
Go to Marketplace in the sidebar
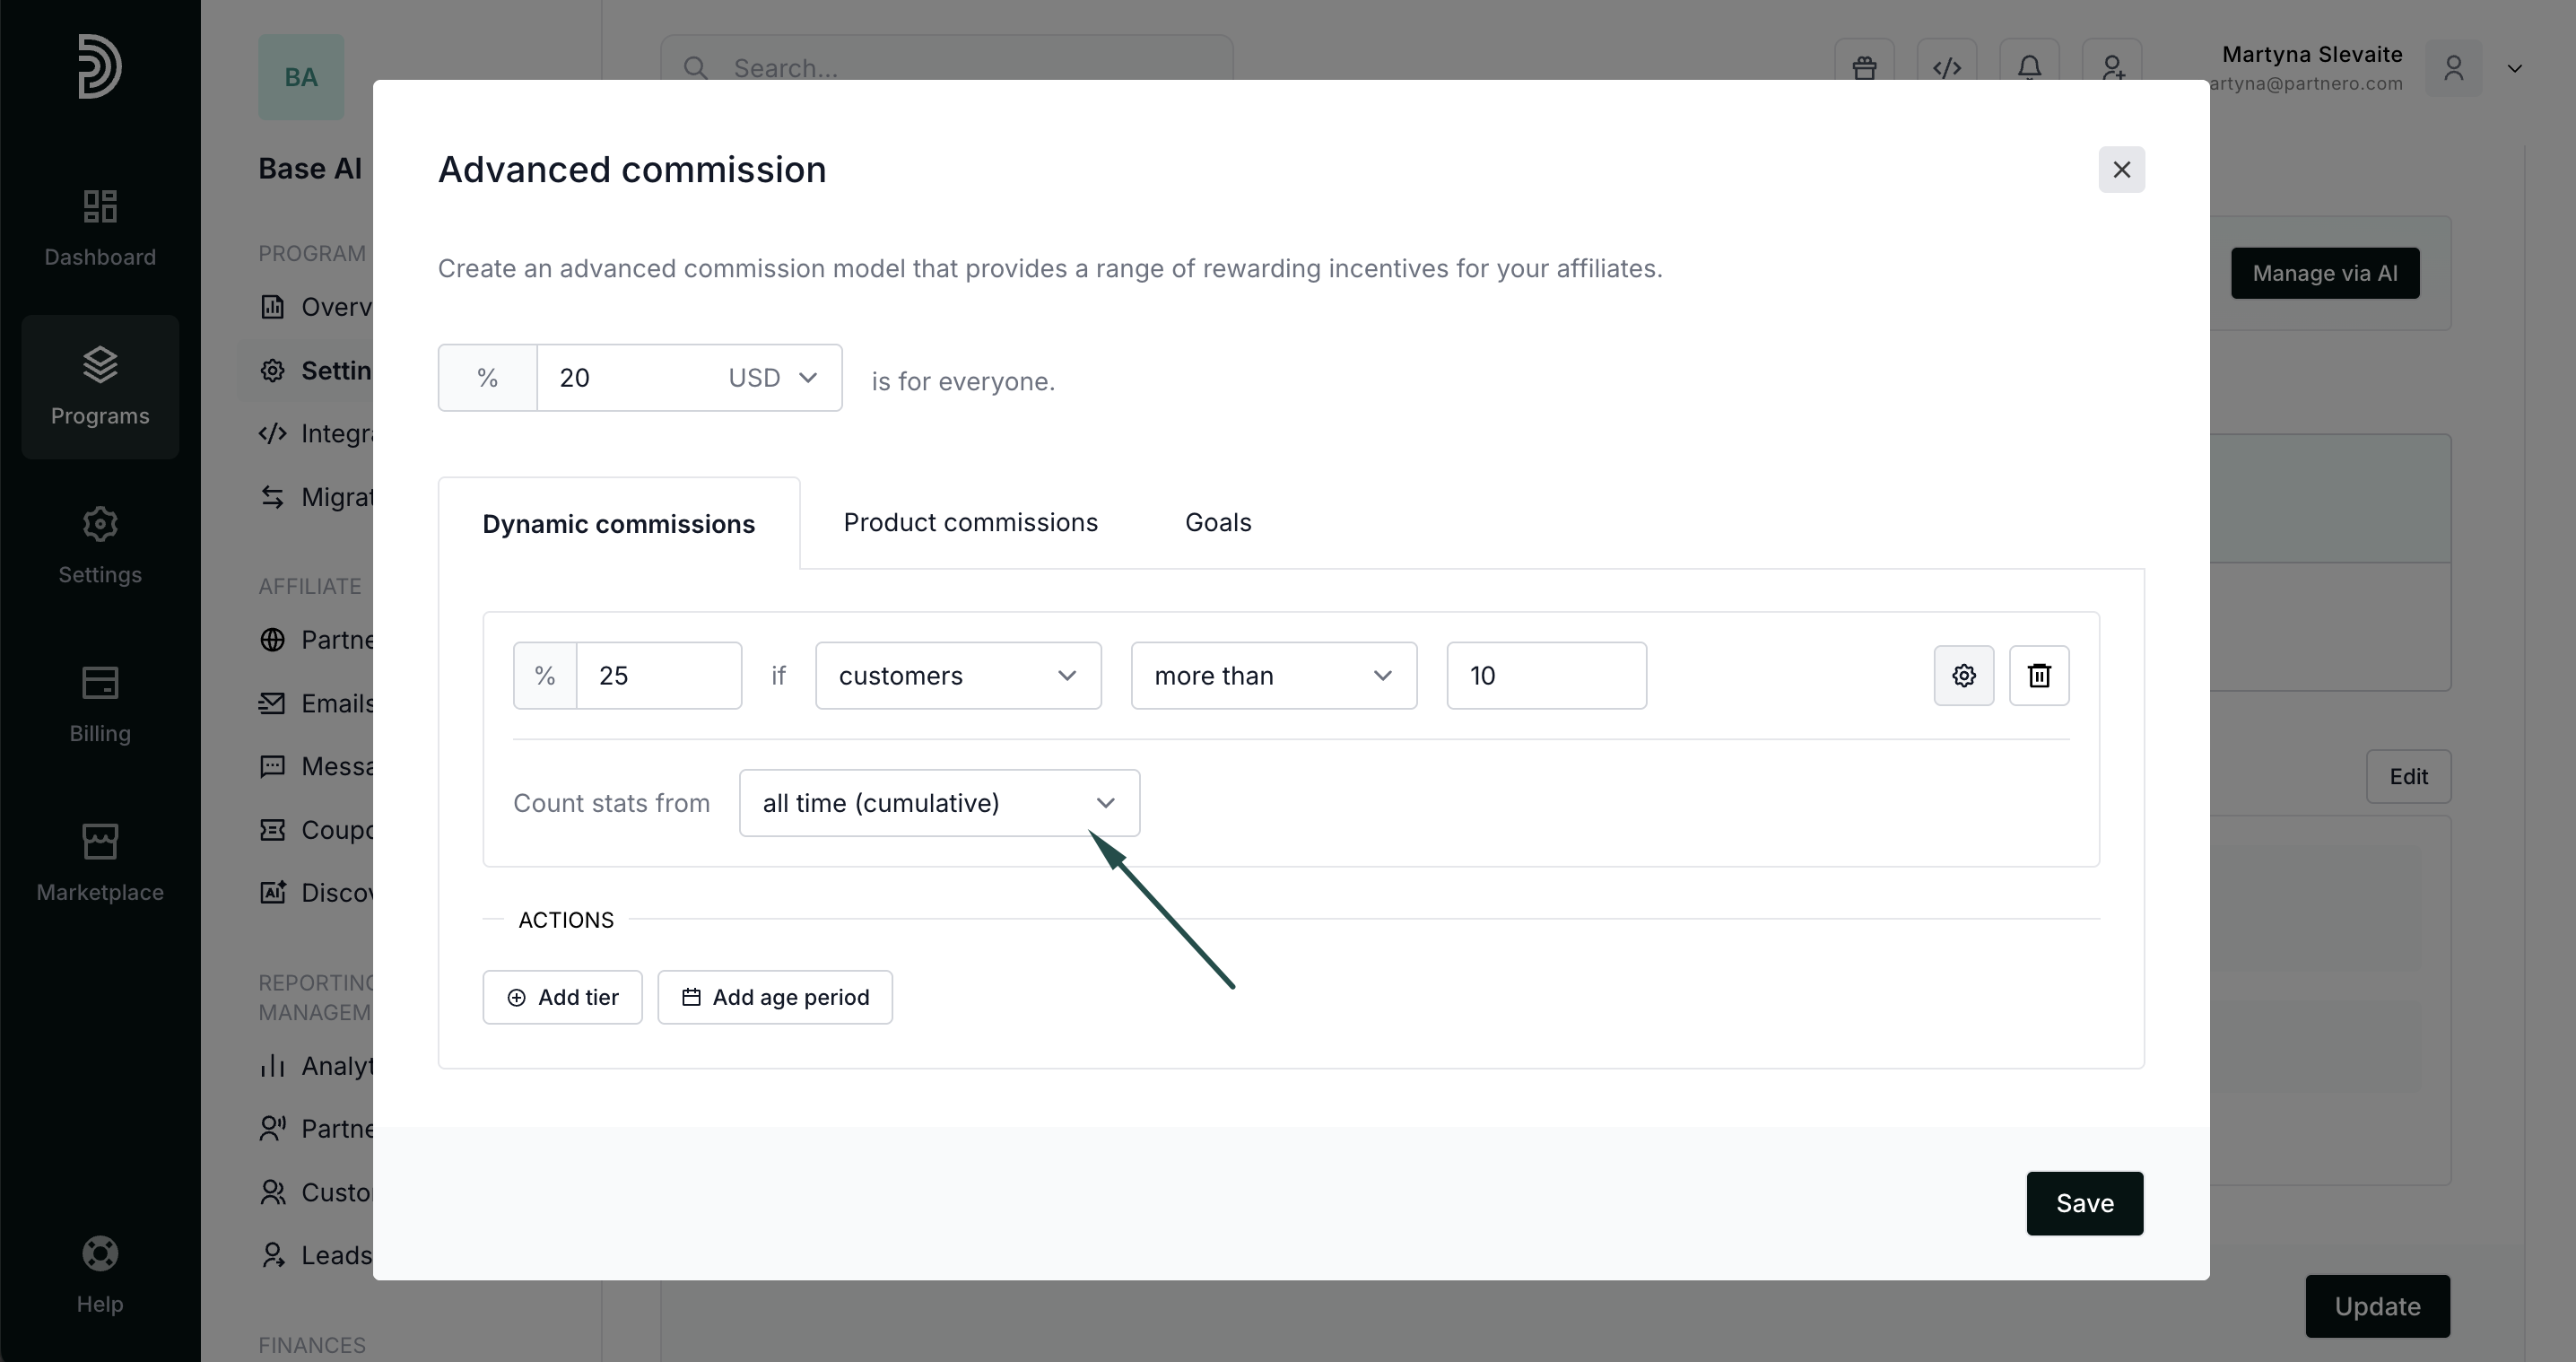pos(100,863)
